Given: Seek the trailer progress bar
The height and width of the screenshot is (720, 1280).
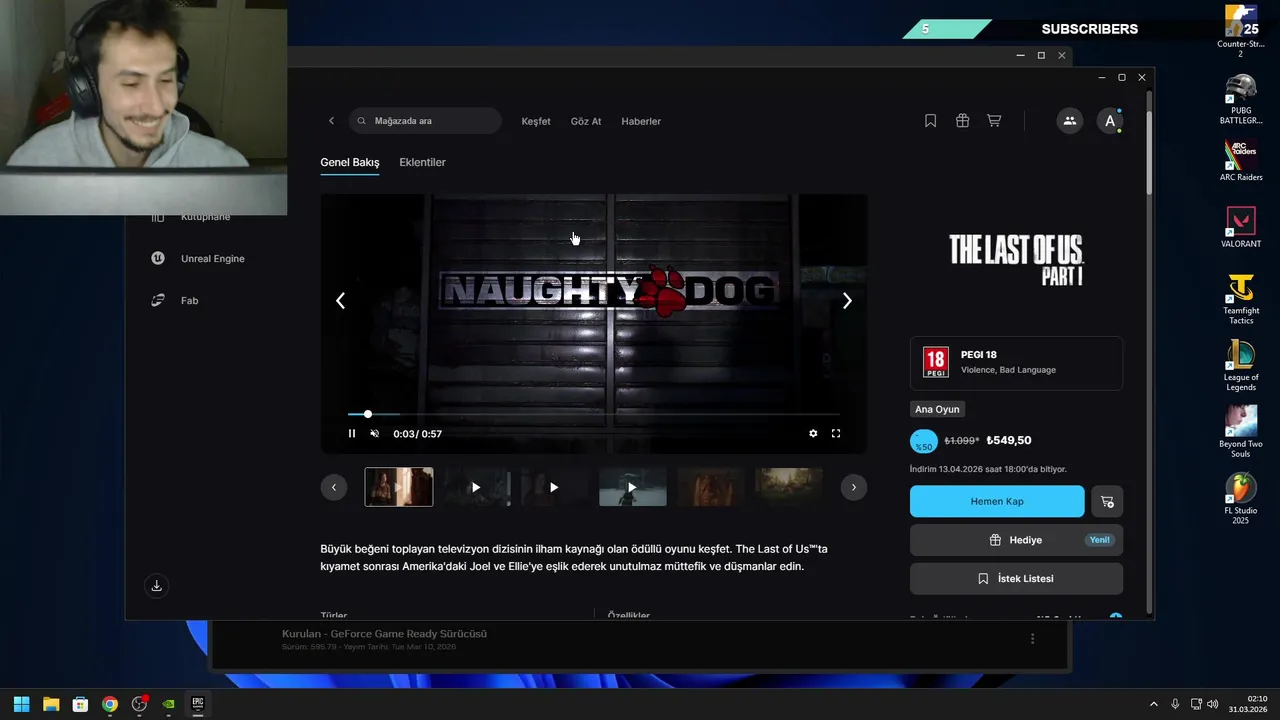Looking at the screenshot, I should (x=594, y=414).
